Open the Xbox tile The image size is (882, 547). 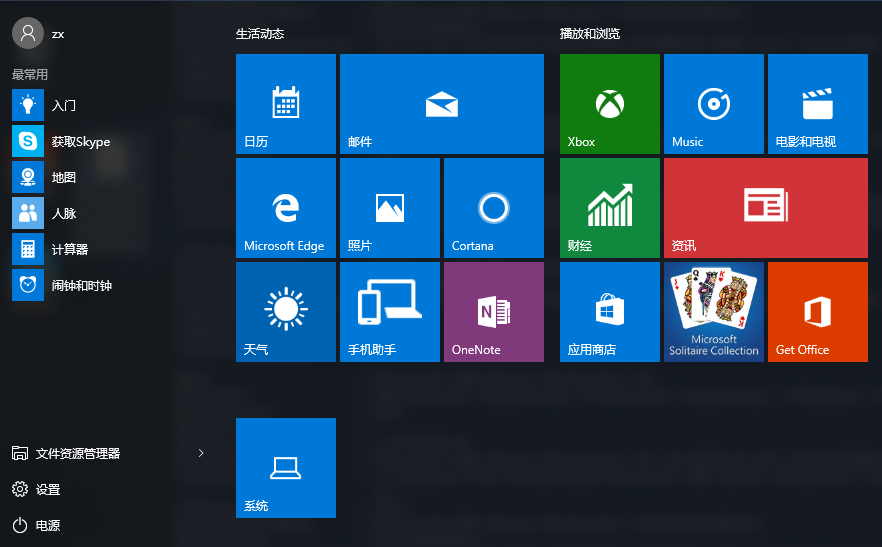(610, 104)
